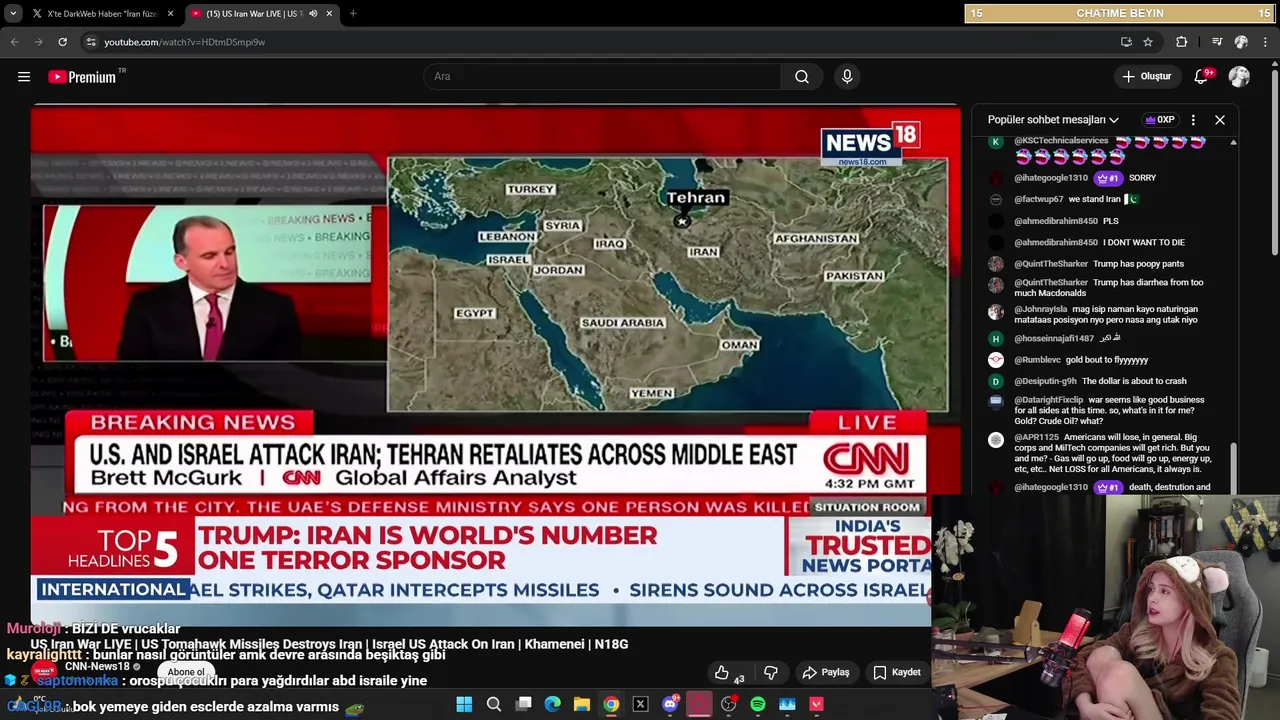1280x720 pixels.
Task: Open a new browser tab
Action: point(353,14)
